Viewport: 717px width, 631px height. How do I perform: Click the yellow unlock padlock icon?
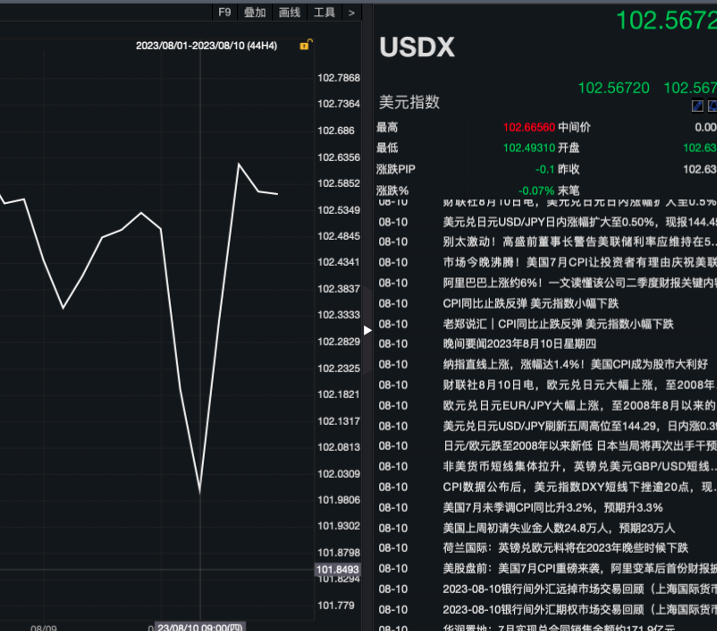click(x=305, y=45)
